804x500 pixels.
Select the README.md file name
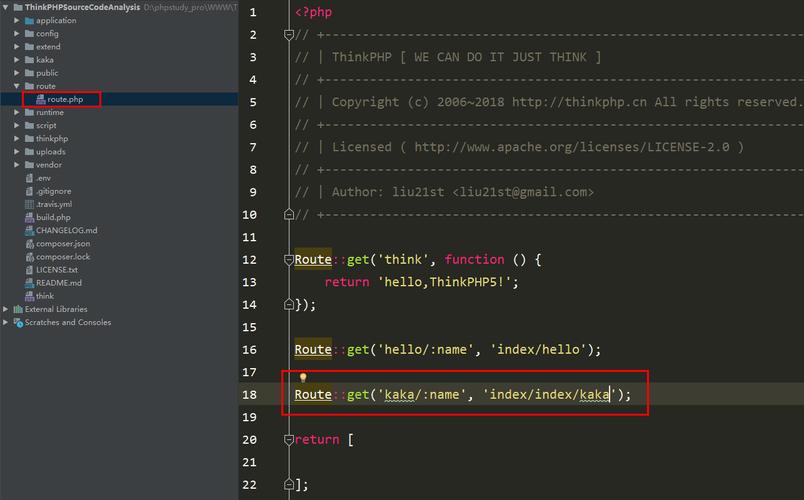59,283
